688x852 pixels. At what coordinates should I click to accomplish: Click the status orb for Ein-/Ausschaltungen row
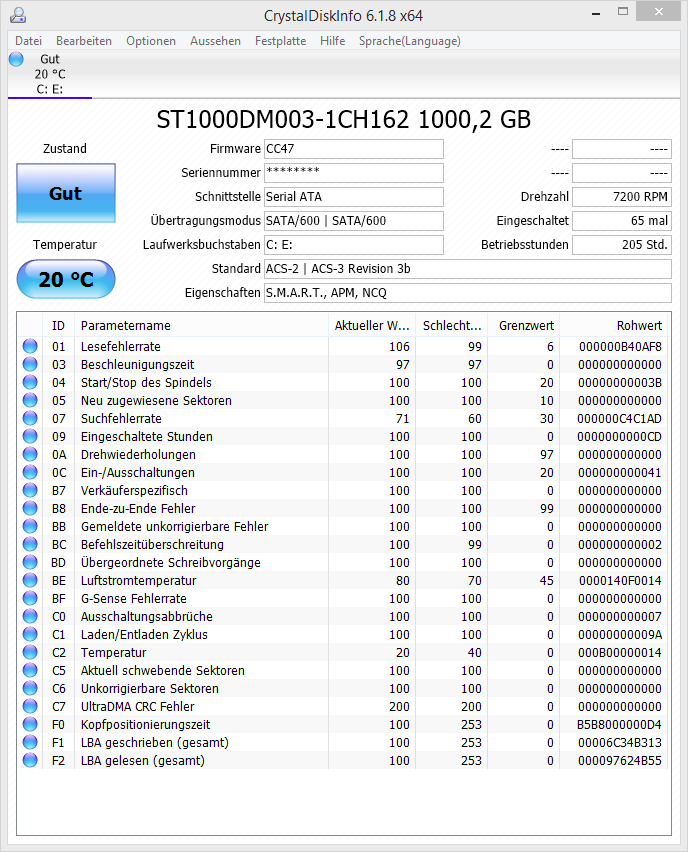(x=30, y=472)
